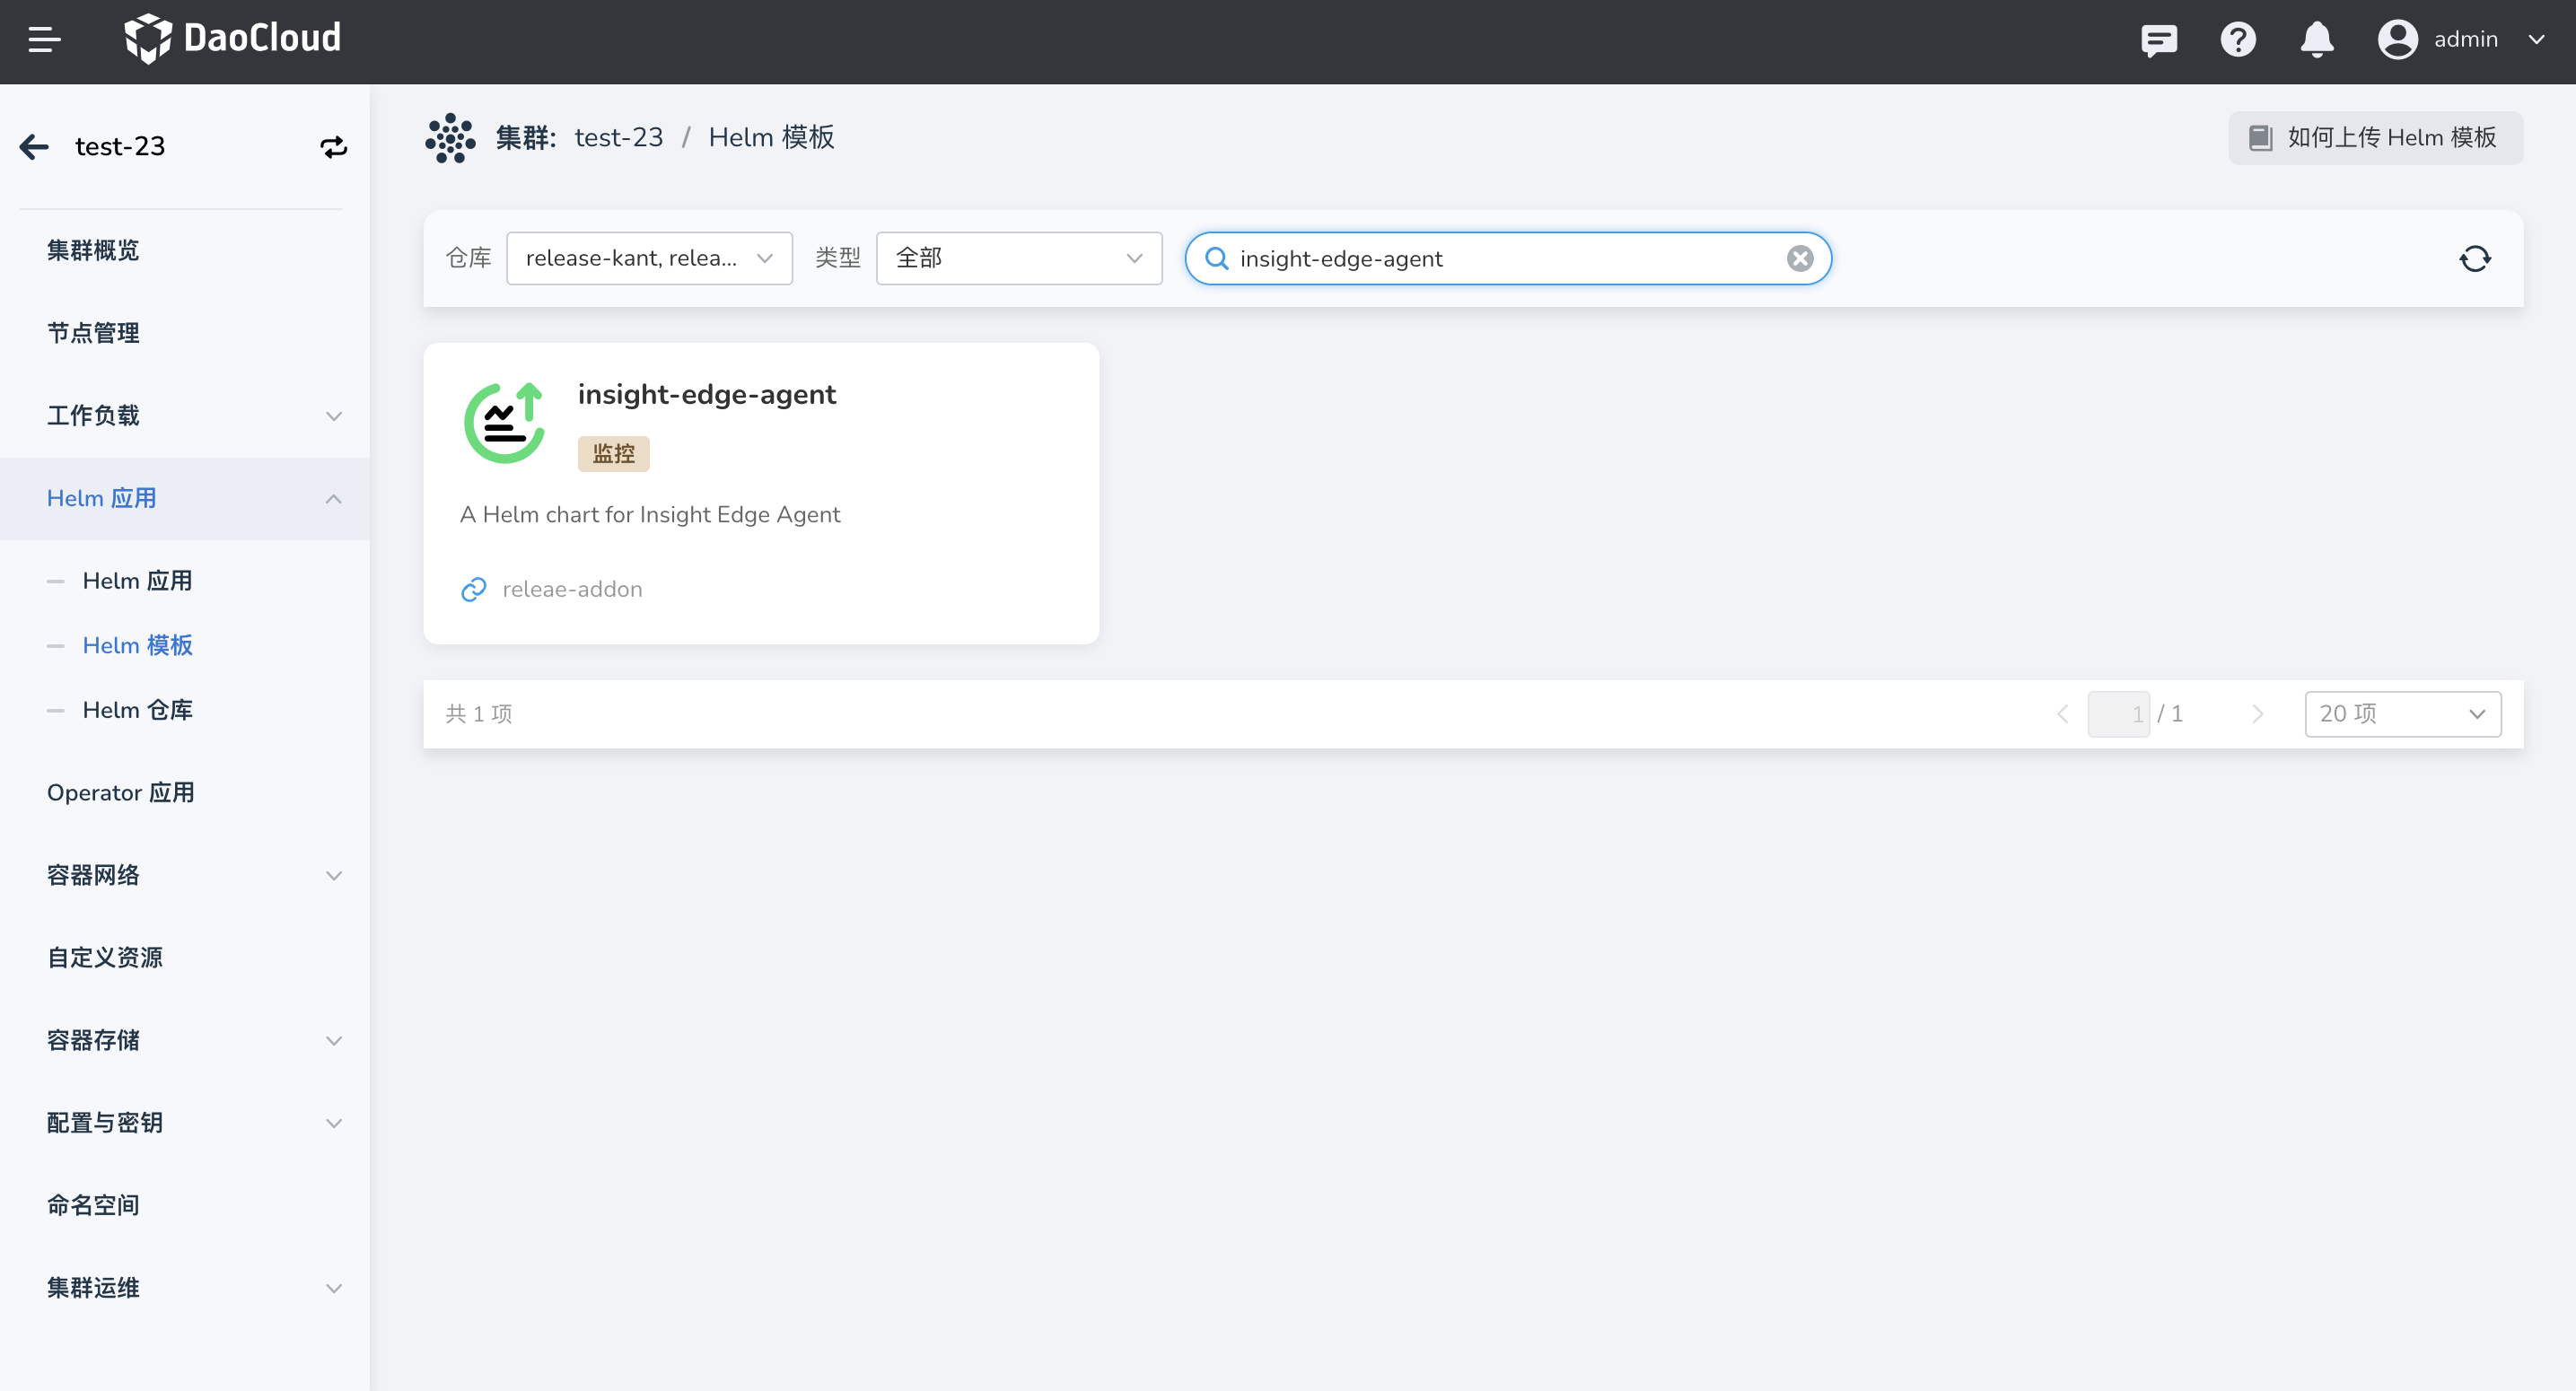Open the insight-edge-agent card title
This screenshot has width=2576, height=1391.
(707, 395)
